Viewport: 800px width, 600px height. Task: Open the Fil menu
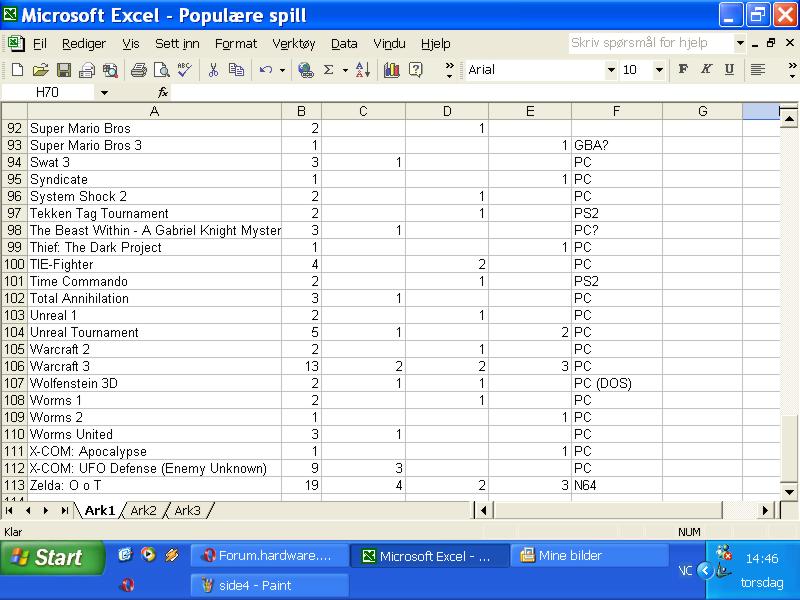[x=40, y=44]
